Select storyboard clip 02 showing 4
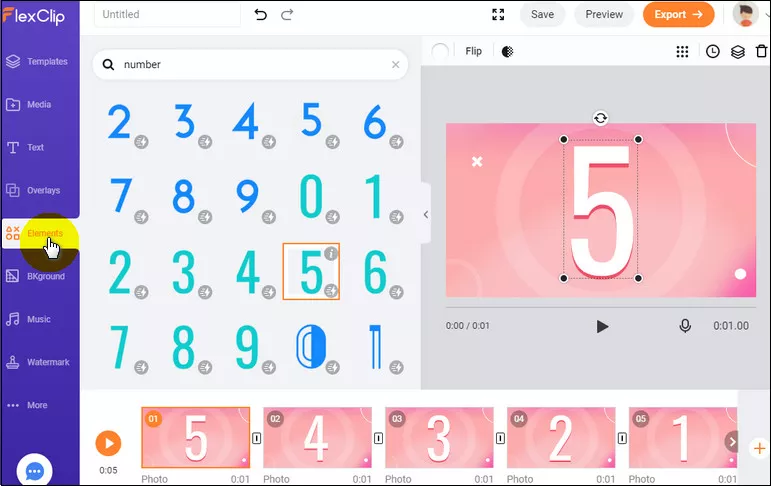 pos(318,437)
